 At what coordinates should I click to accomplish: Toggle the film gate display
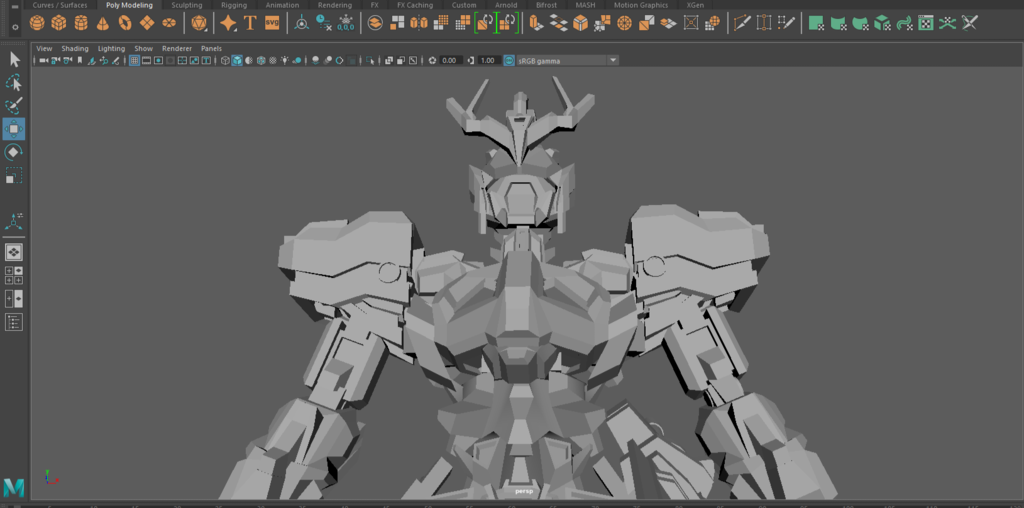pos(146,61)
